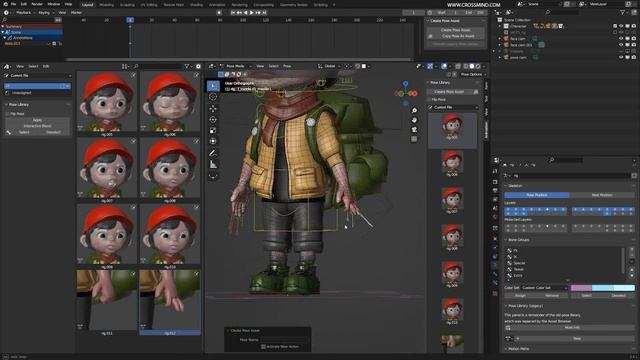Toggle the camera view icon in viewport
The height and width of the screenshot is (360, 640).
[x=414, y=129]
